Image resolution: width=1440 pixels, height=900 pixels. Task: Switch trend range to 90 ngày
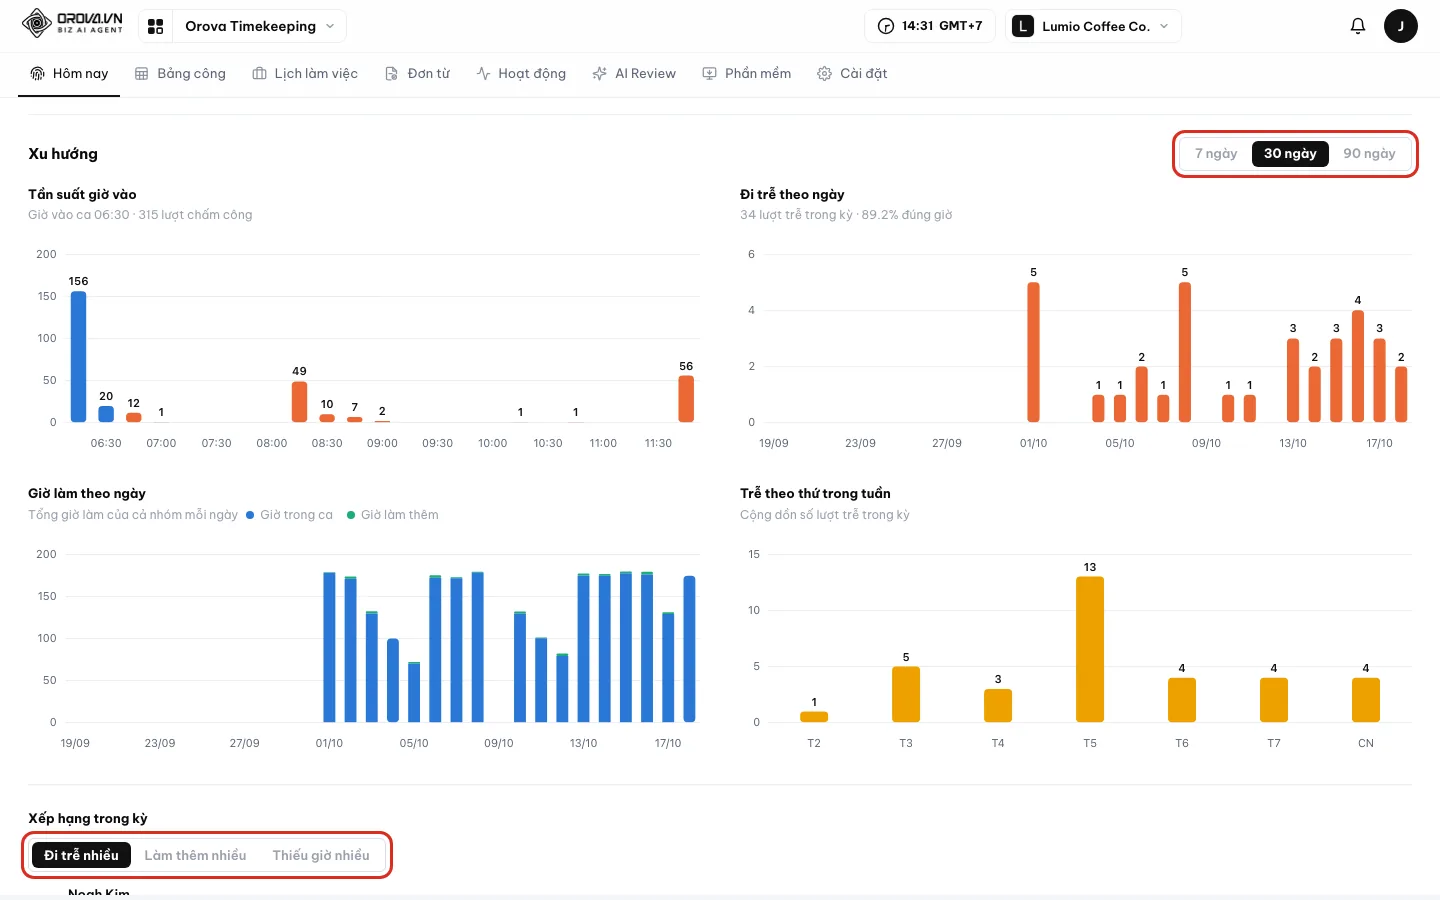(x=1369, y=153)
